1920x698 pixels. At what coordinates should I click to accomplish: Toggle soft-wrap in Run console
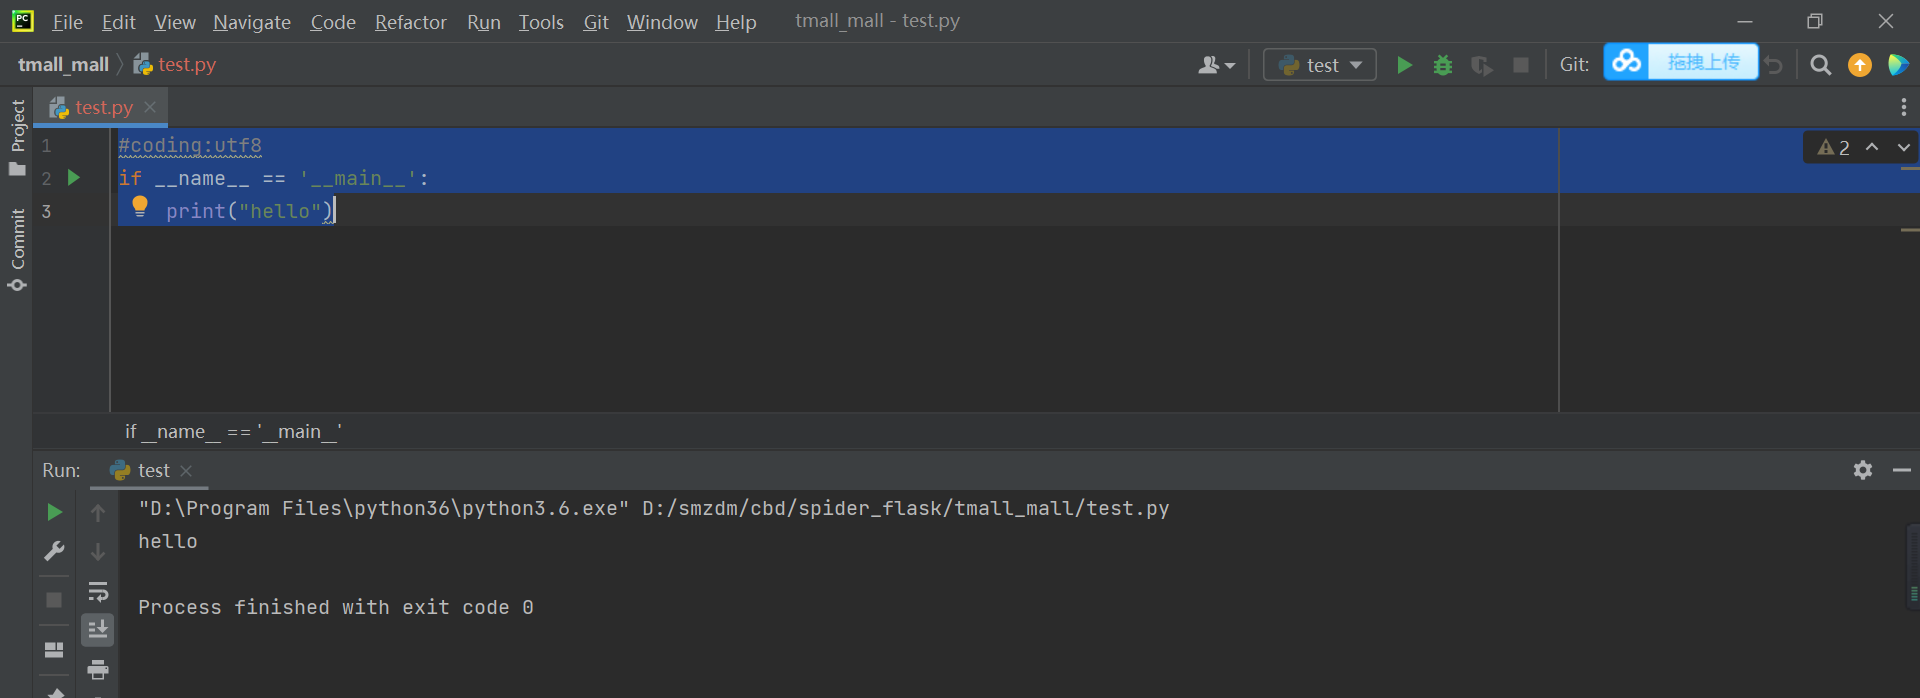pyautogui.click(x=98, y=591)
